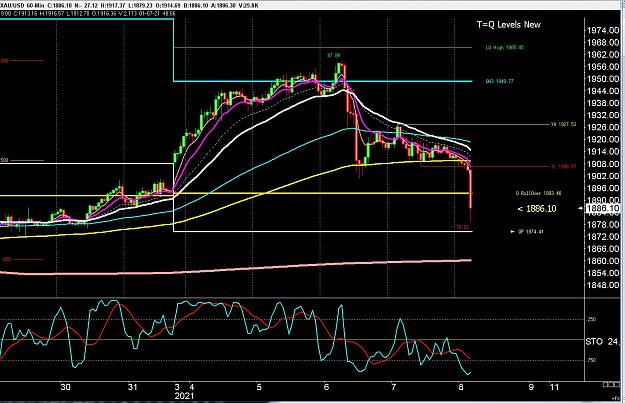Click date 6 on the time axis
Image resolution: width=625 pixels, height=403 pixels.
coord(326,387)
